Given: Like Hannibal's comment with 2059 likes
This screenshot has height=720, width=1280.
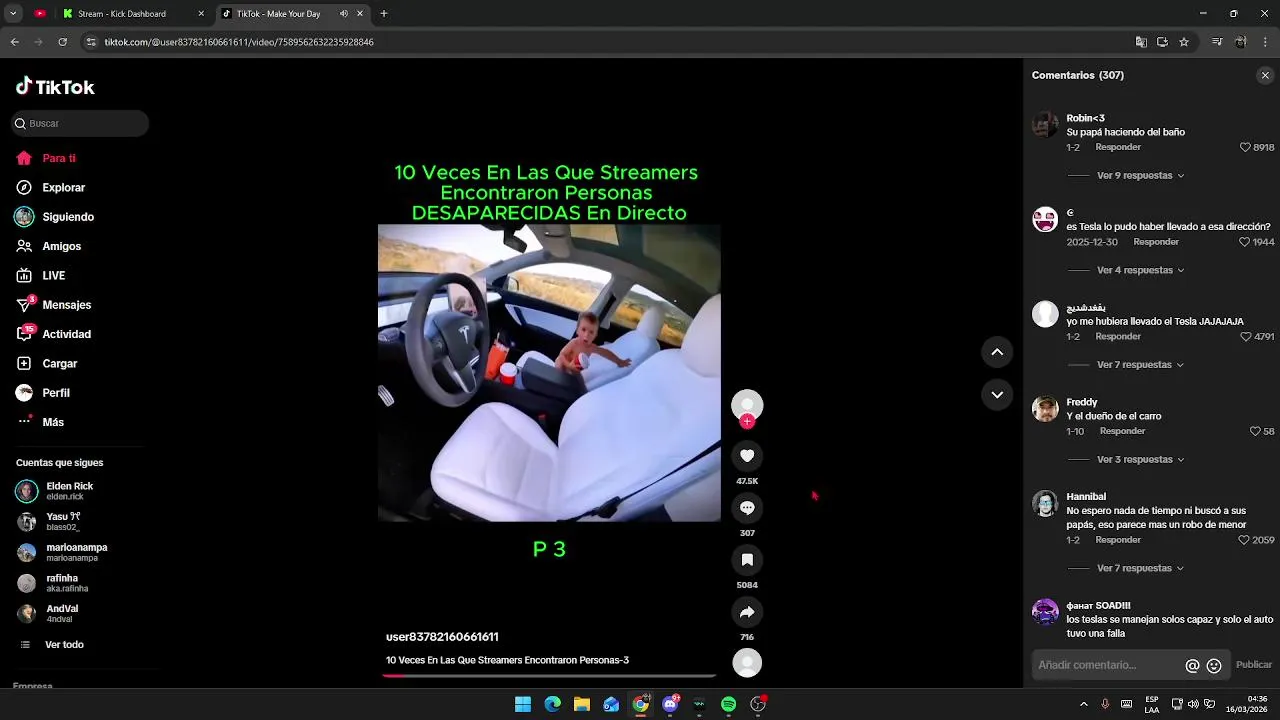Looking at the screenshot, I should click(x=1245, y=540).
